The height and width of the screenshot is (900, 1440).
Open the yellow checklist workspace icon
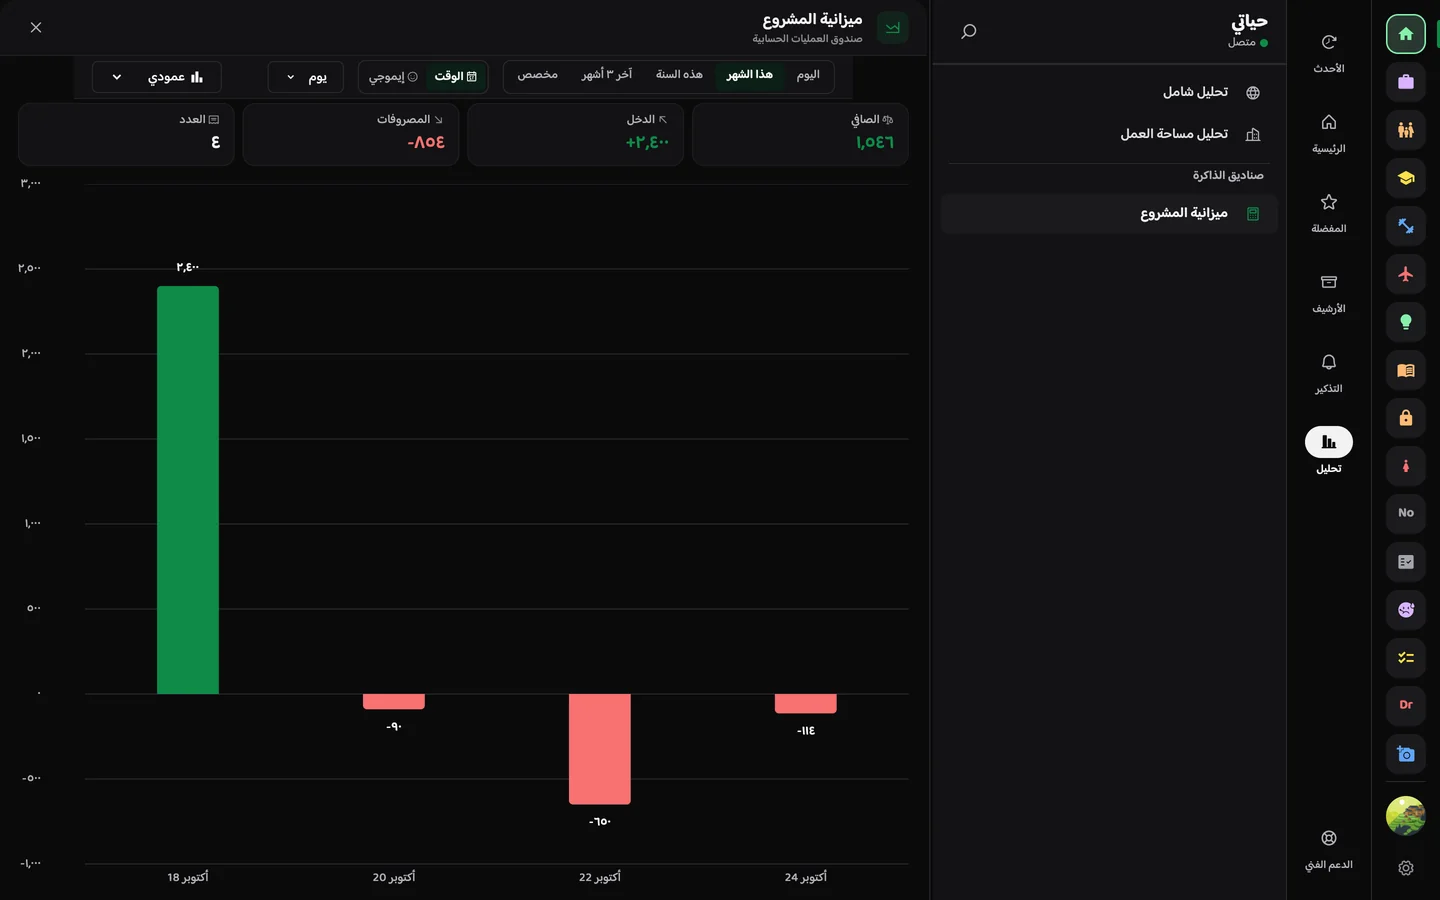[x=1405, y=658]
